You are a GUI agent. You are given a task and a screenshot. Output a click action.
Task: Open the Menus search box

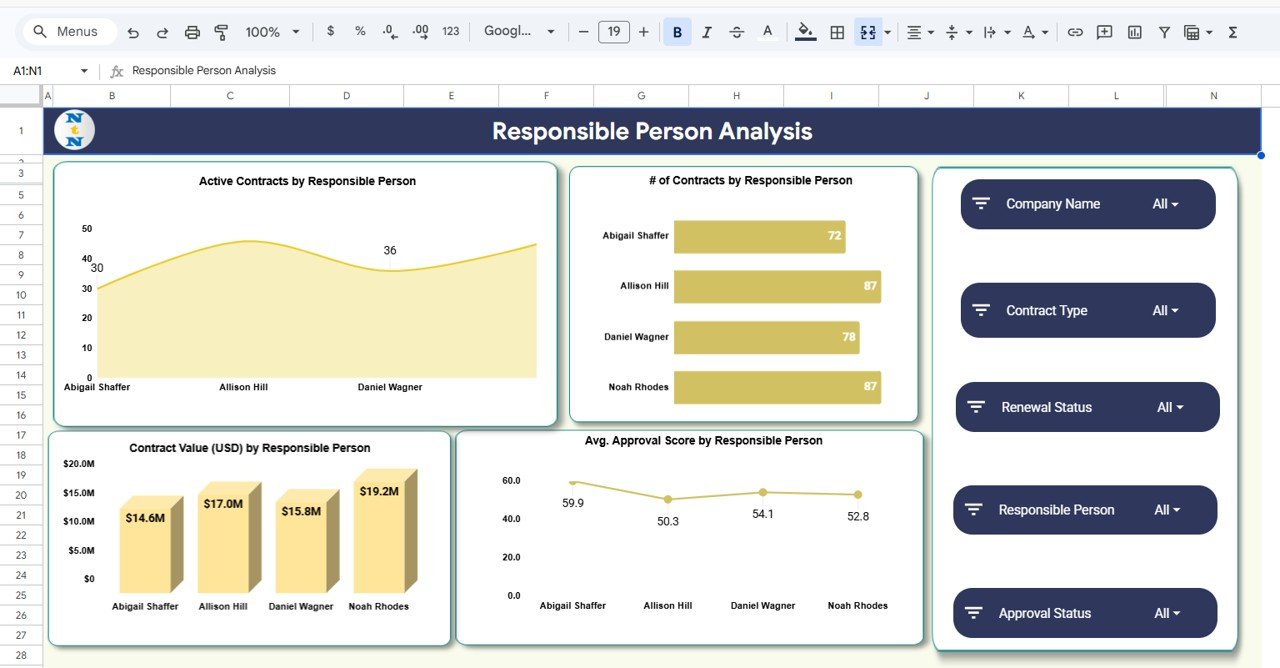[x=68, y=31]
